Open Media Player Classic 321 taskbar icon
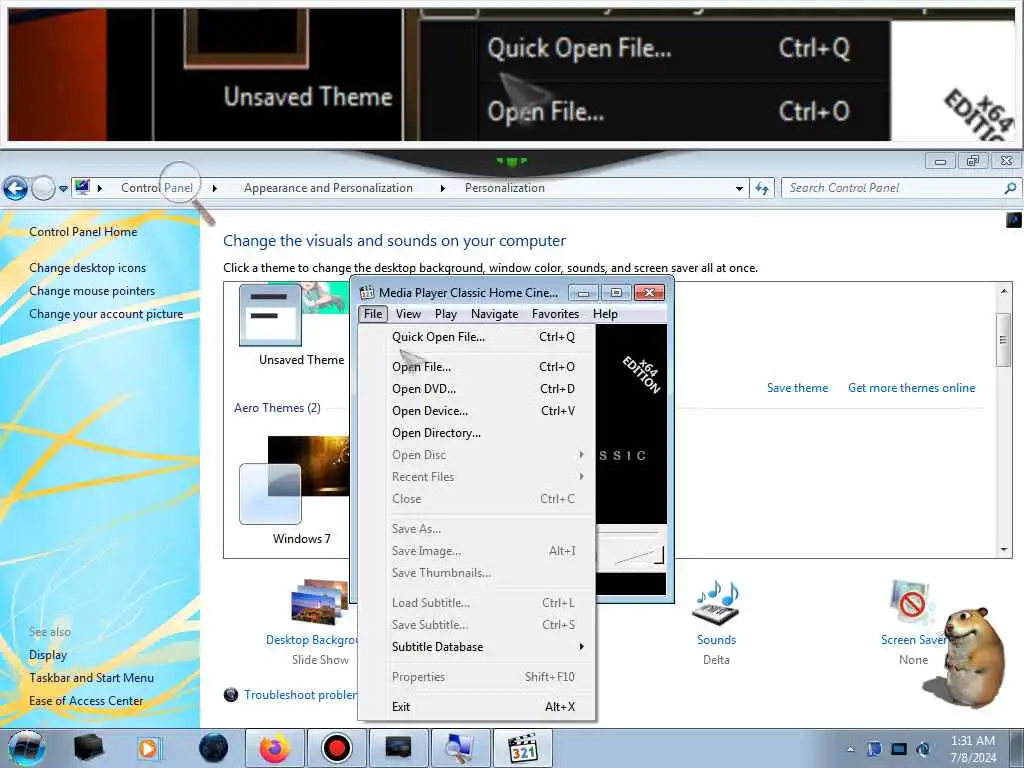 522,748
